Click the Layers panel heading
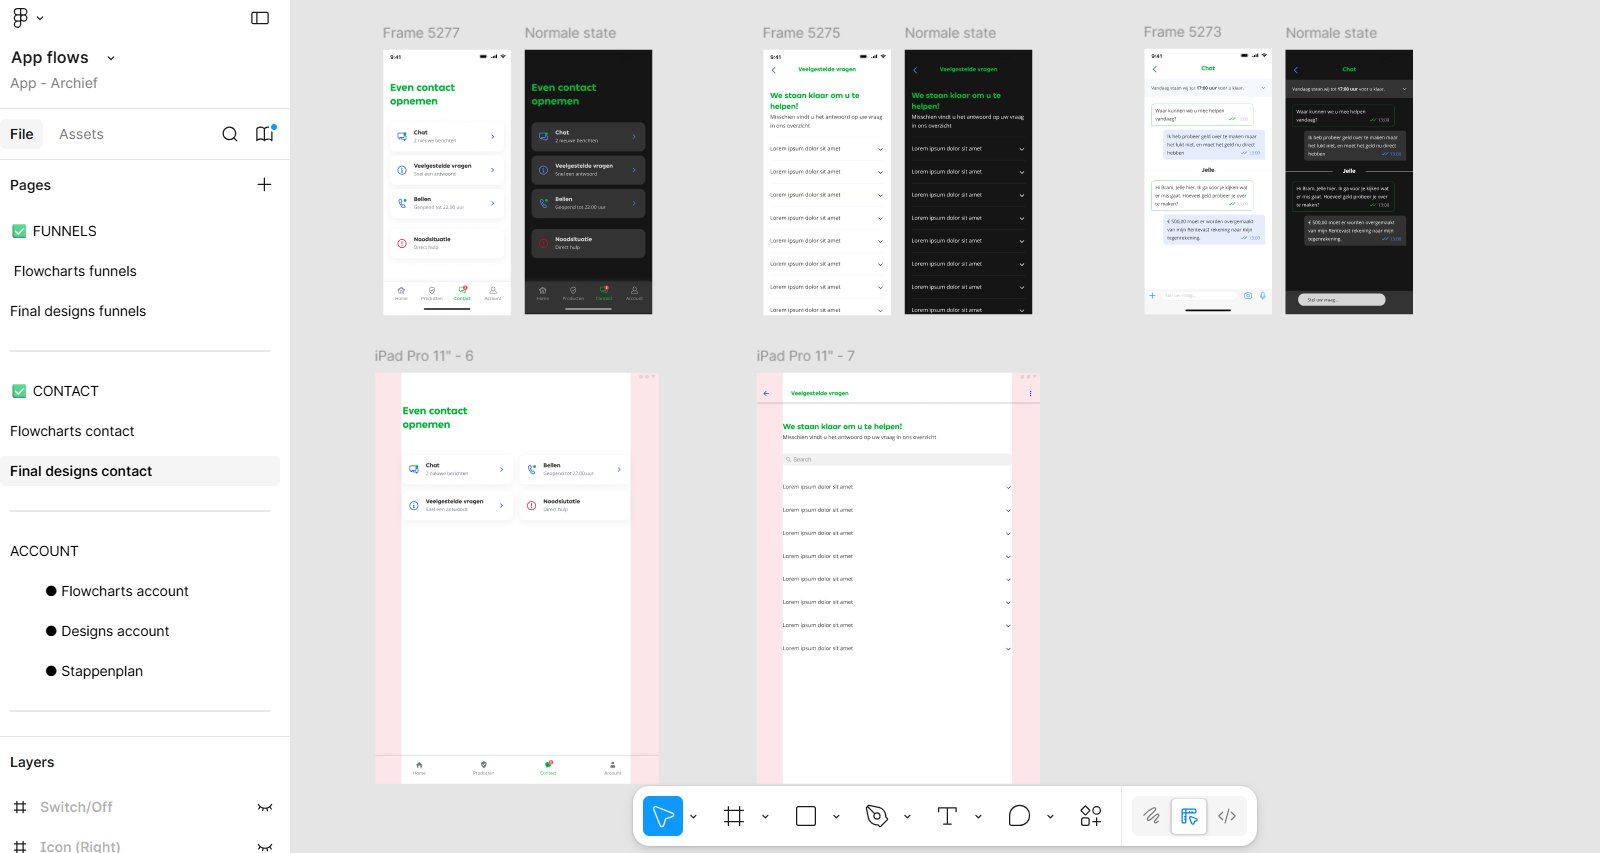 pyautogui.click(x=32, y=762)
